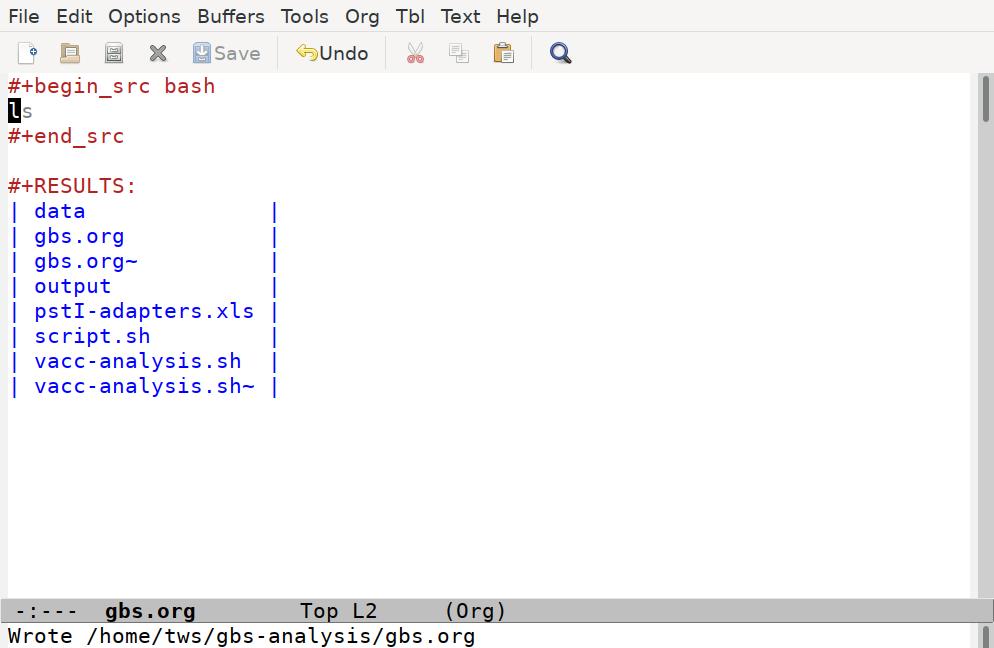The width and height of the screenshot is (994, 648).
Task: Click the 'script.sh' table cell
Action: 92,336
